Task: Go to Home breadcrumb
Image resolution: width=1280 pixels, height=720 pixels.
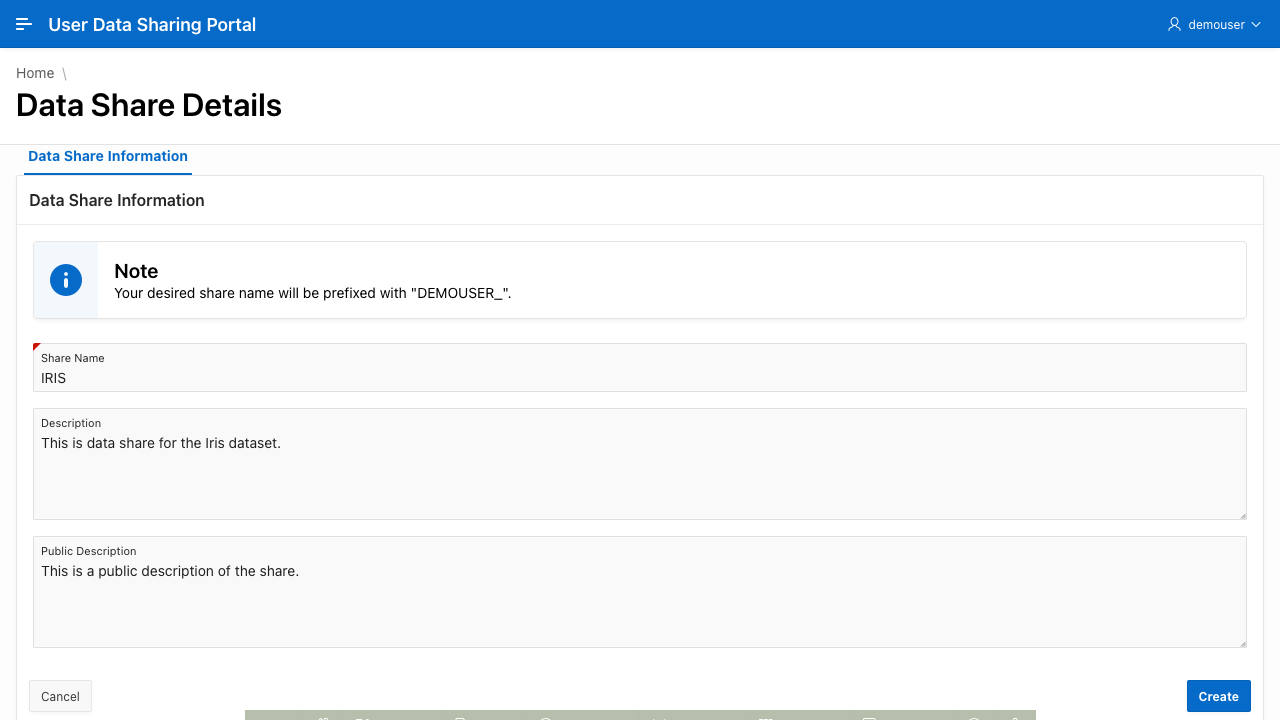Action: coord(35,73)
